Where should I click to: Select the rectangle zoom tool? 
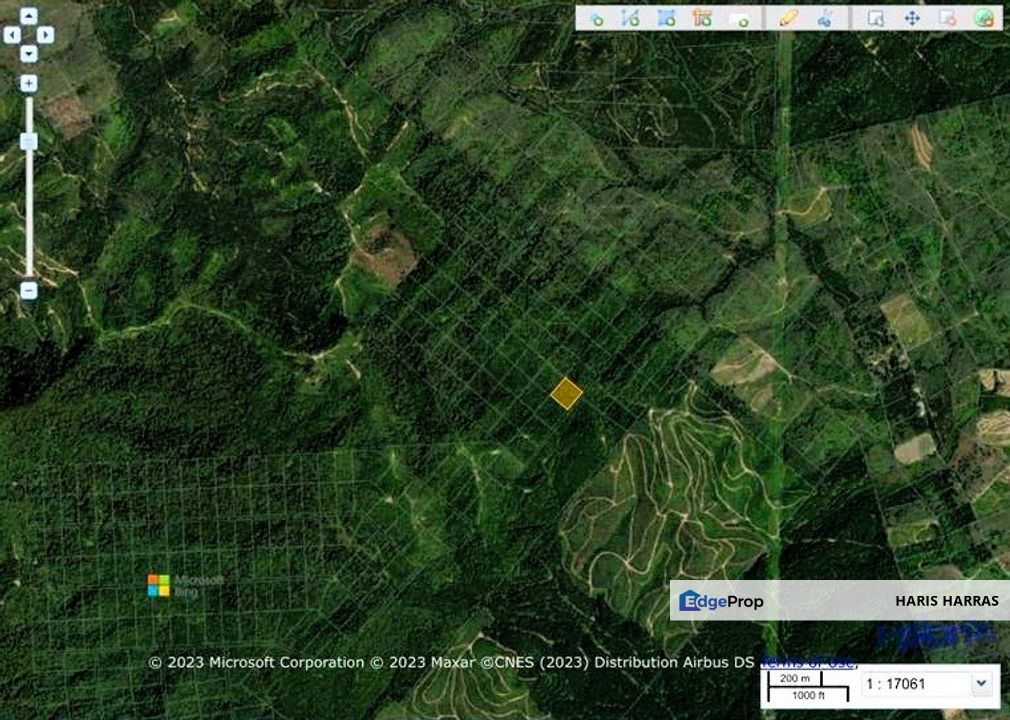(878, 17)
